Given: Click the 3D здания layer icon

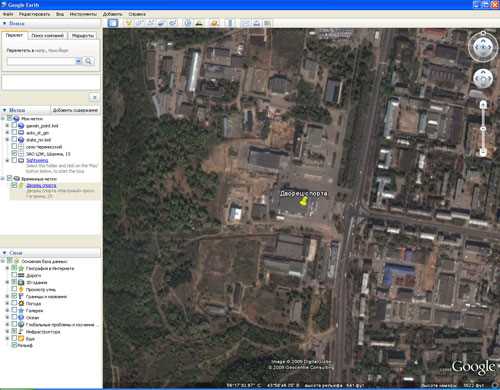Looking at the screenshot, I should click(21, 282).
